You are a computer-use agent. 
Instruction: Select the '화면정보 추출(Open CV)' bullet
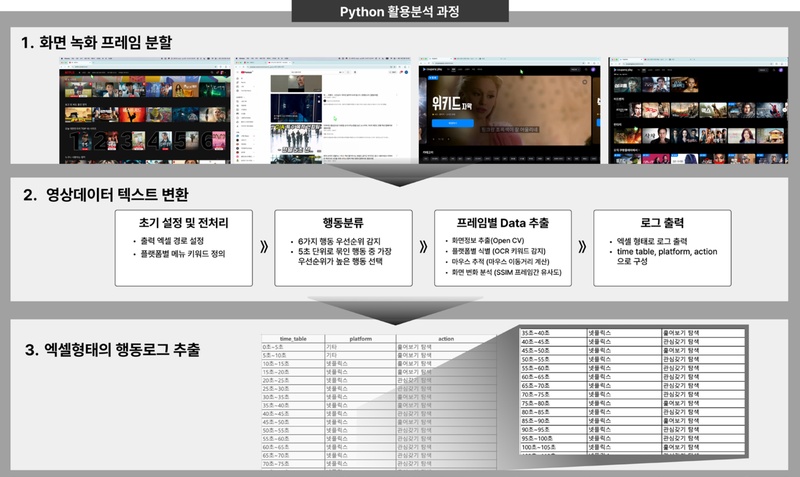(x=488, y=240)
